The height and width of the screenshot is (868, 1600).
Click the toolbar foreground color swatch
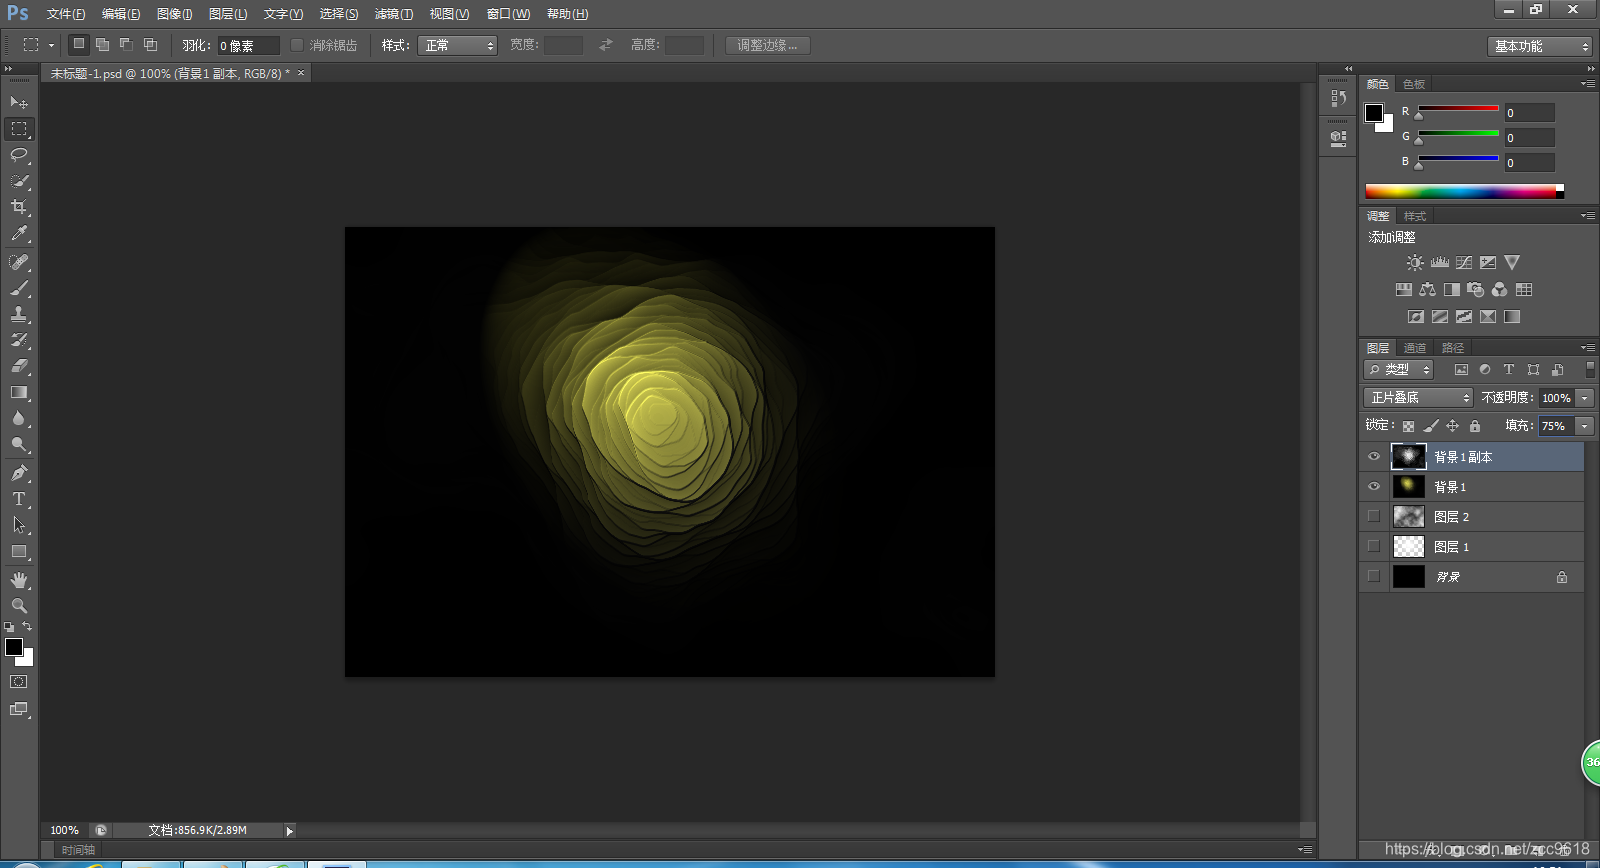(14, 647)
